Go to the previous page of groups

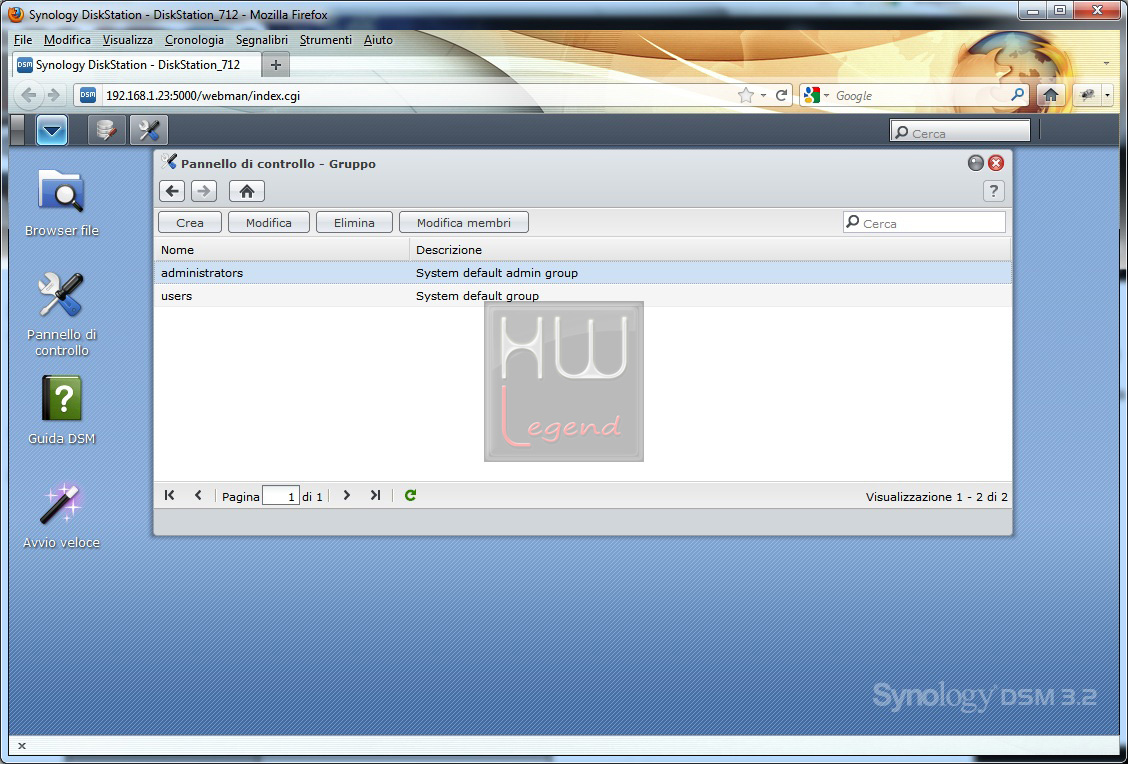[198, 495]
